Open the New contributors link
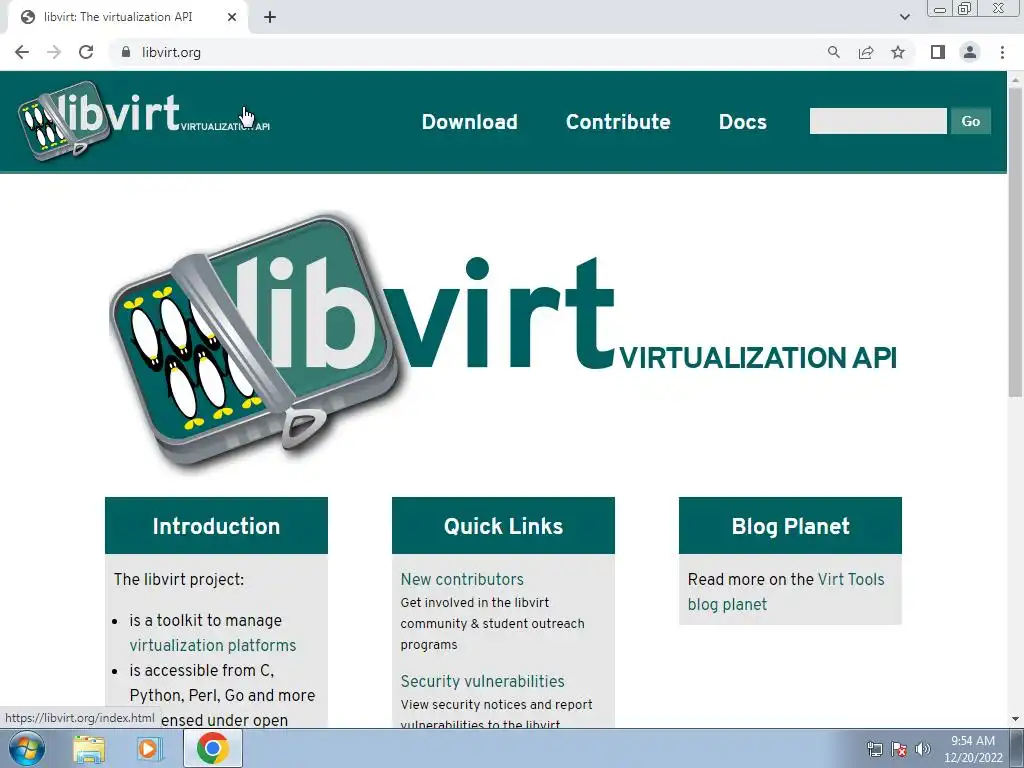 (x=462, y=579)
